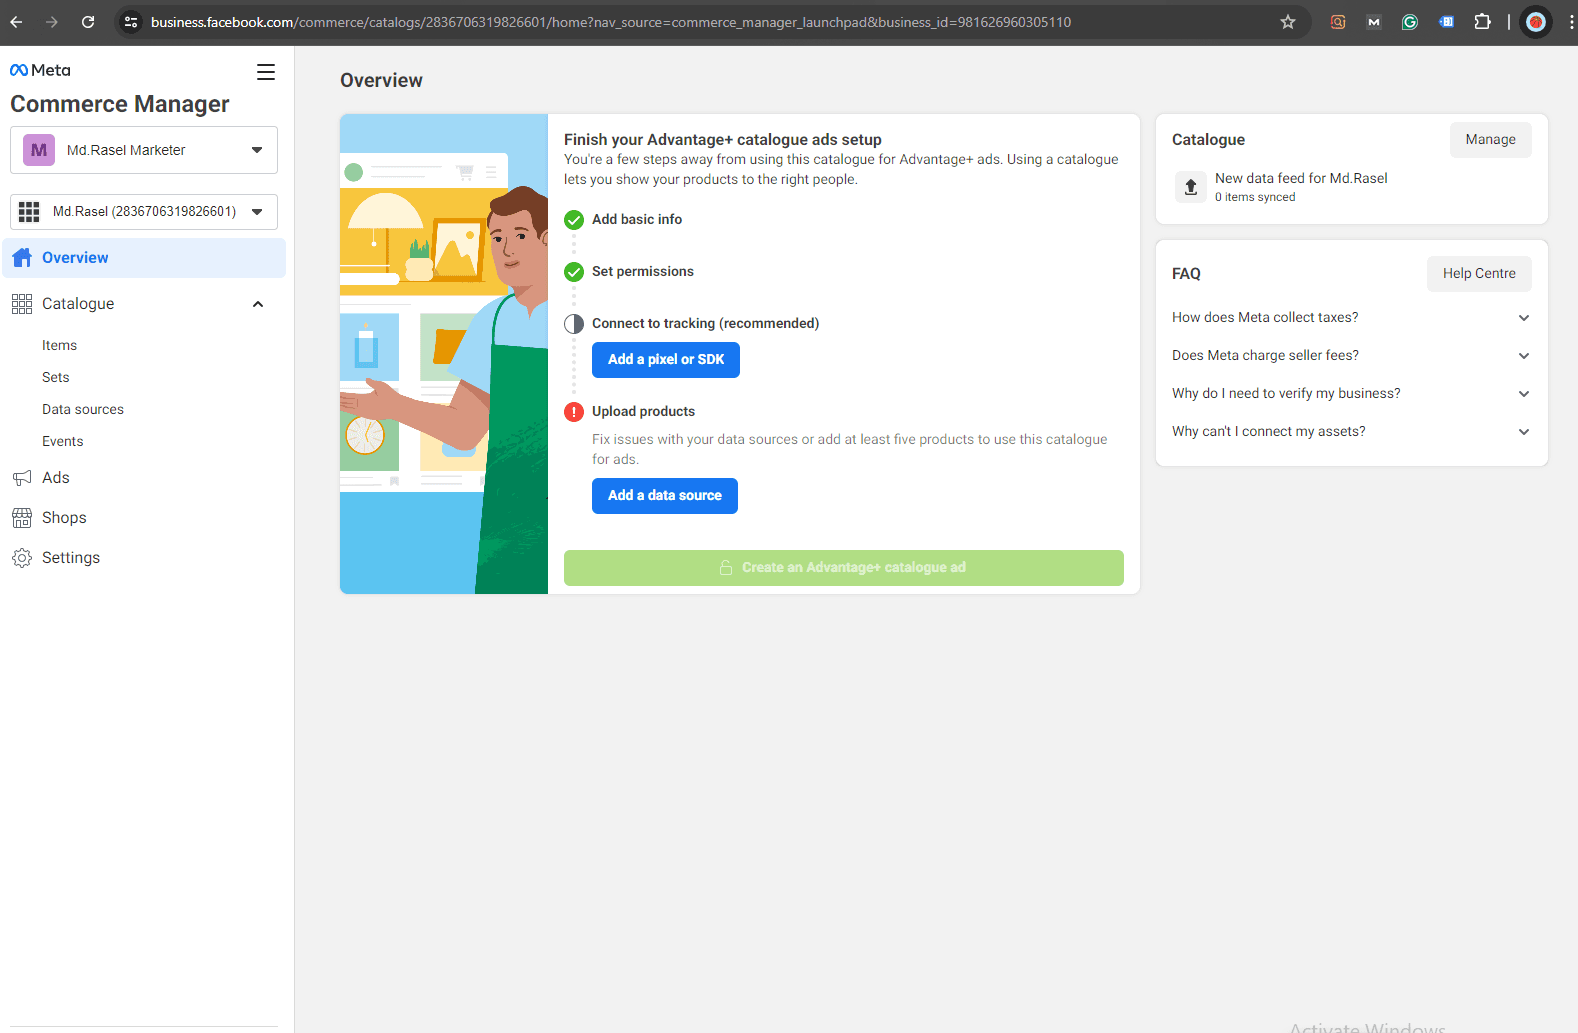This screenshot has height=1033, width=1578.
Task: Click 'Upload products' step heading
Action: [643, 412]
